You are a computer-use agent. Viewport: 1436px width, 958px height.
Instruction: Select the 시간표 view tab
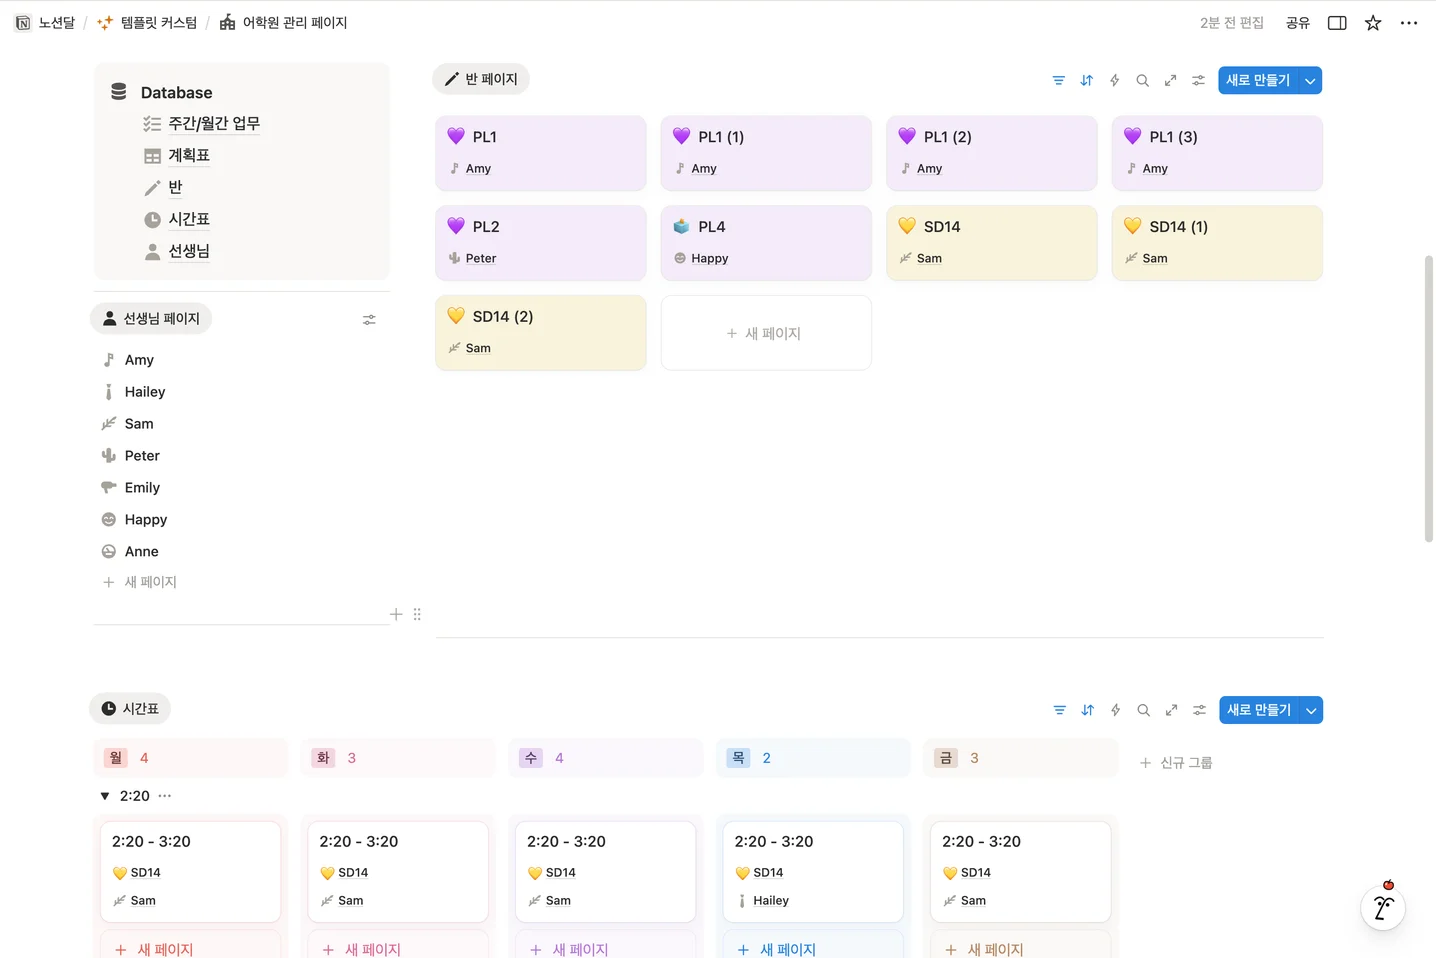point(130,708)
